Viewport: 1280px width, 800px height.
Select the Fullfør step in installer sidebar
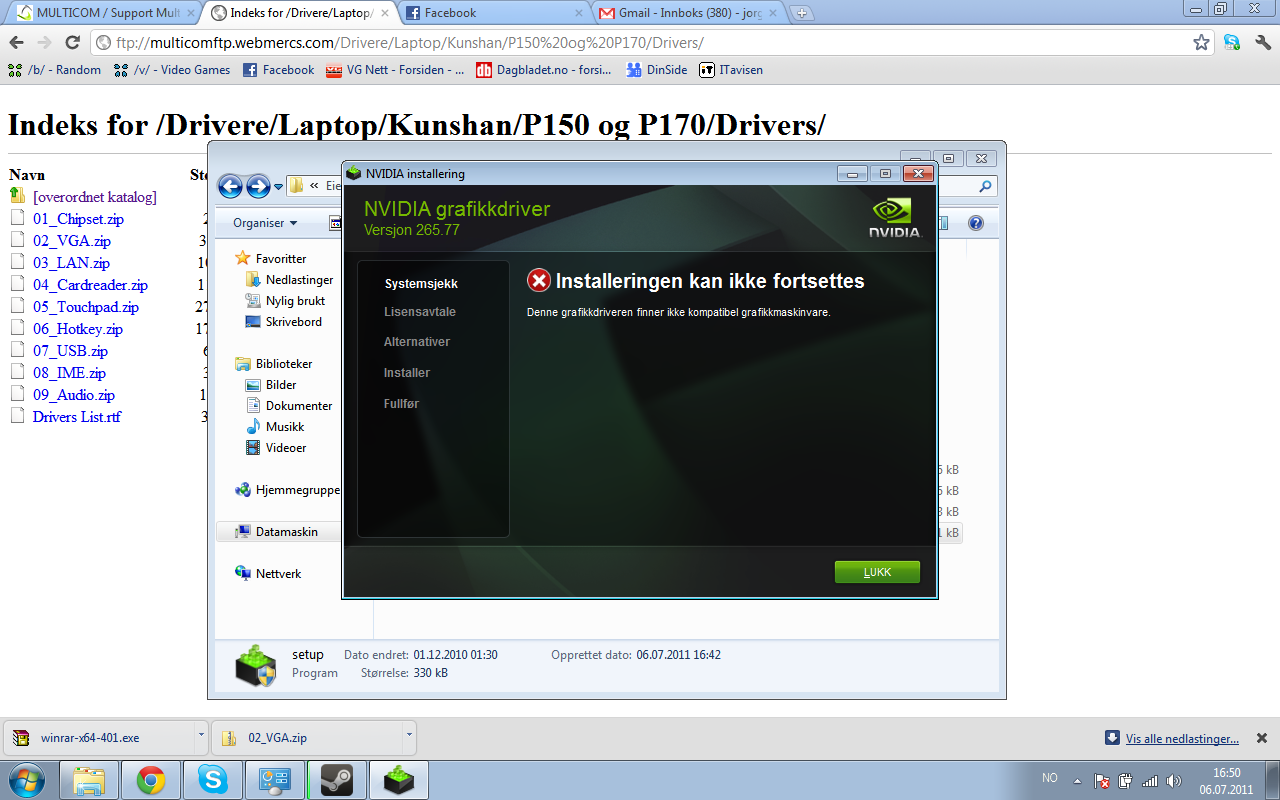coord(402,404)
